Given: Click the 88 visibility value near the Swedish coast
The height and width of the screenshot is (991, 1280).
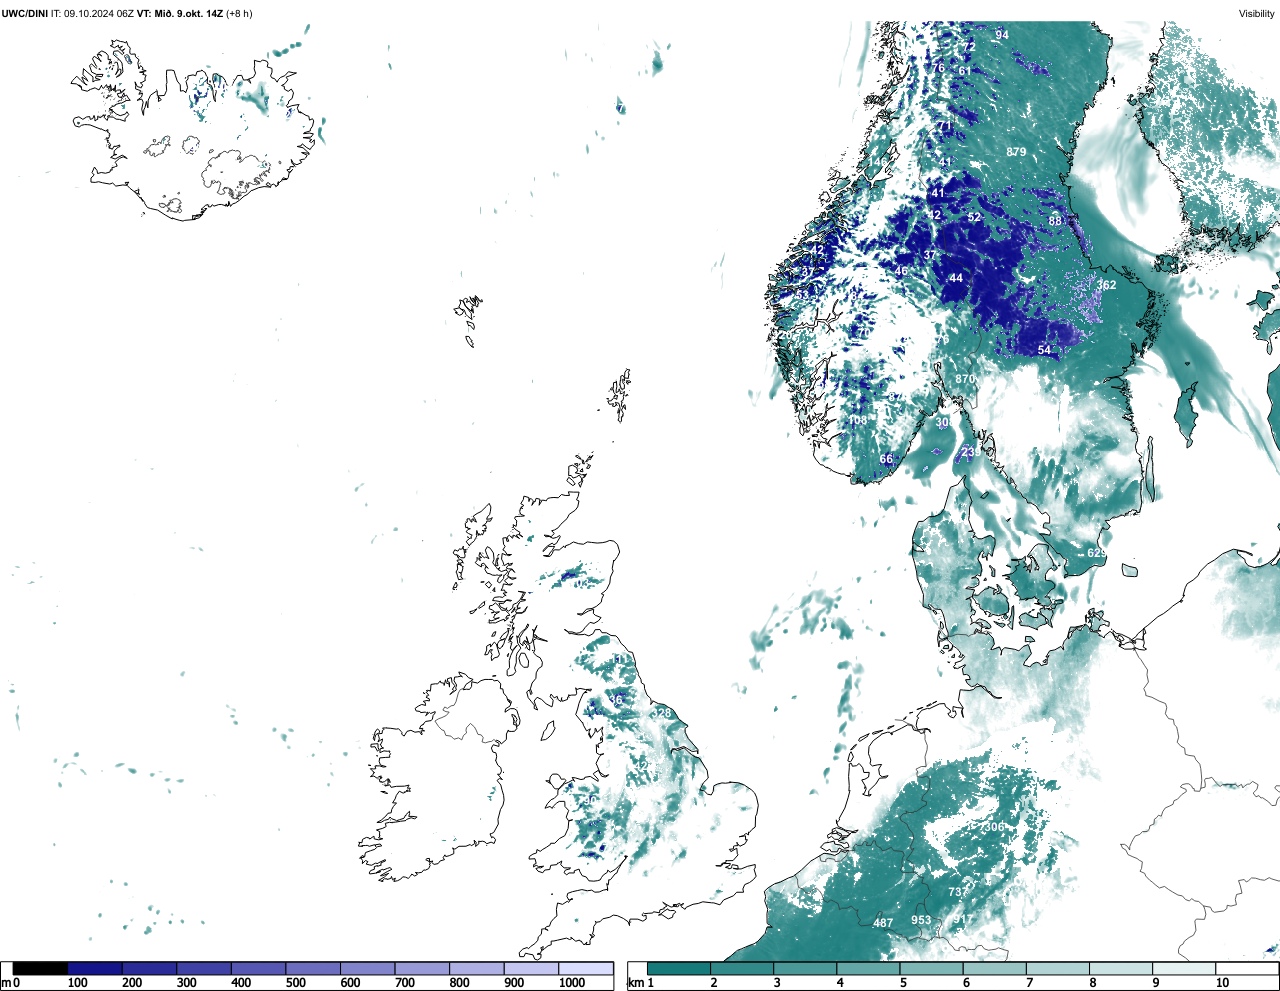Looking at the screenshot, I should coord(1055,221).
